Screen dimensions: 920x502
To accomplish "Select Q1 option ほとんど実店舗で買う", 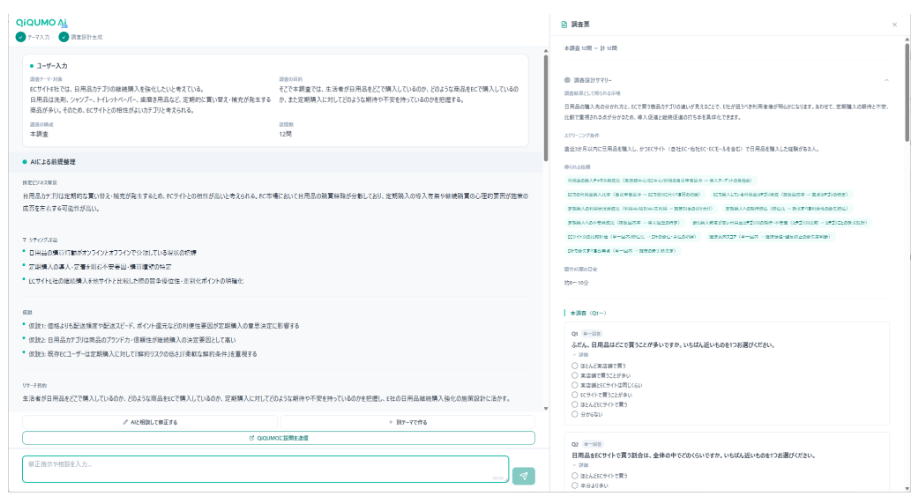I will [x=574, y=366].
